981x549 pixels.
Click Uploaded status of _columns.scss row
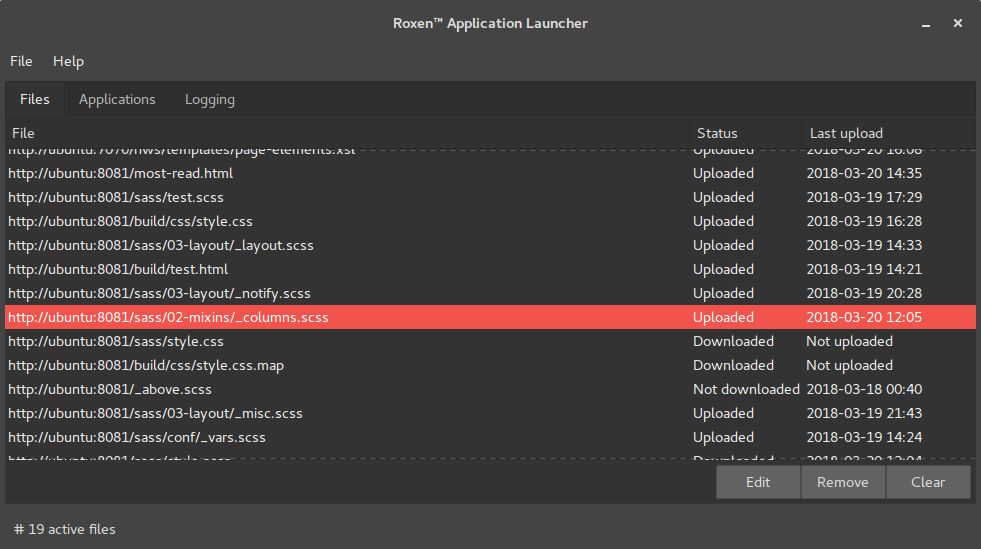pos(723,317)
